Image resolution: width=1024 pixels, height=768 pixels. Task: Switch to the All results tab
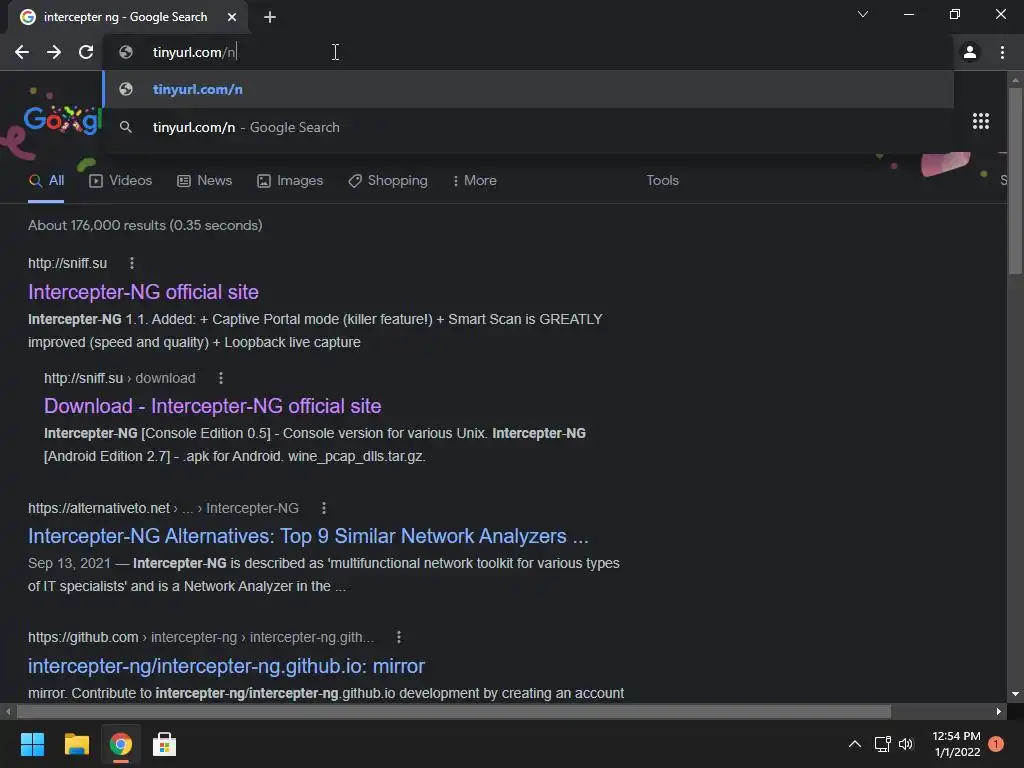[x=46, y=181]
